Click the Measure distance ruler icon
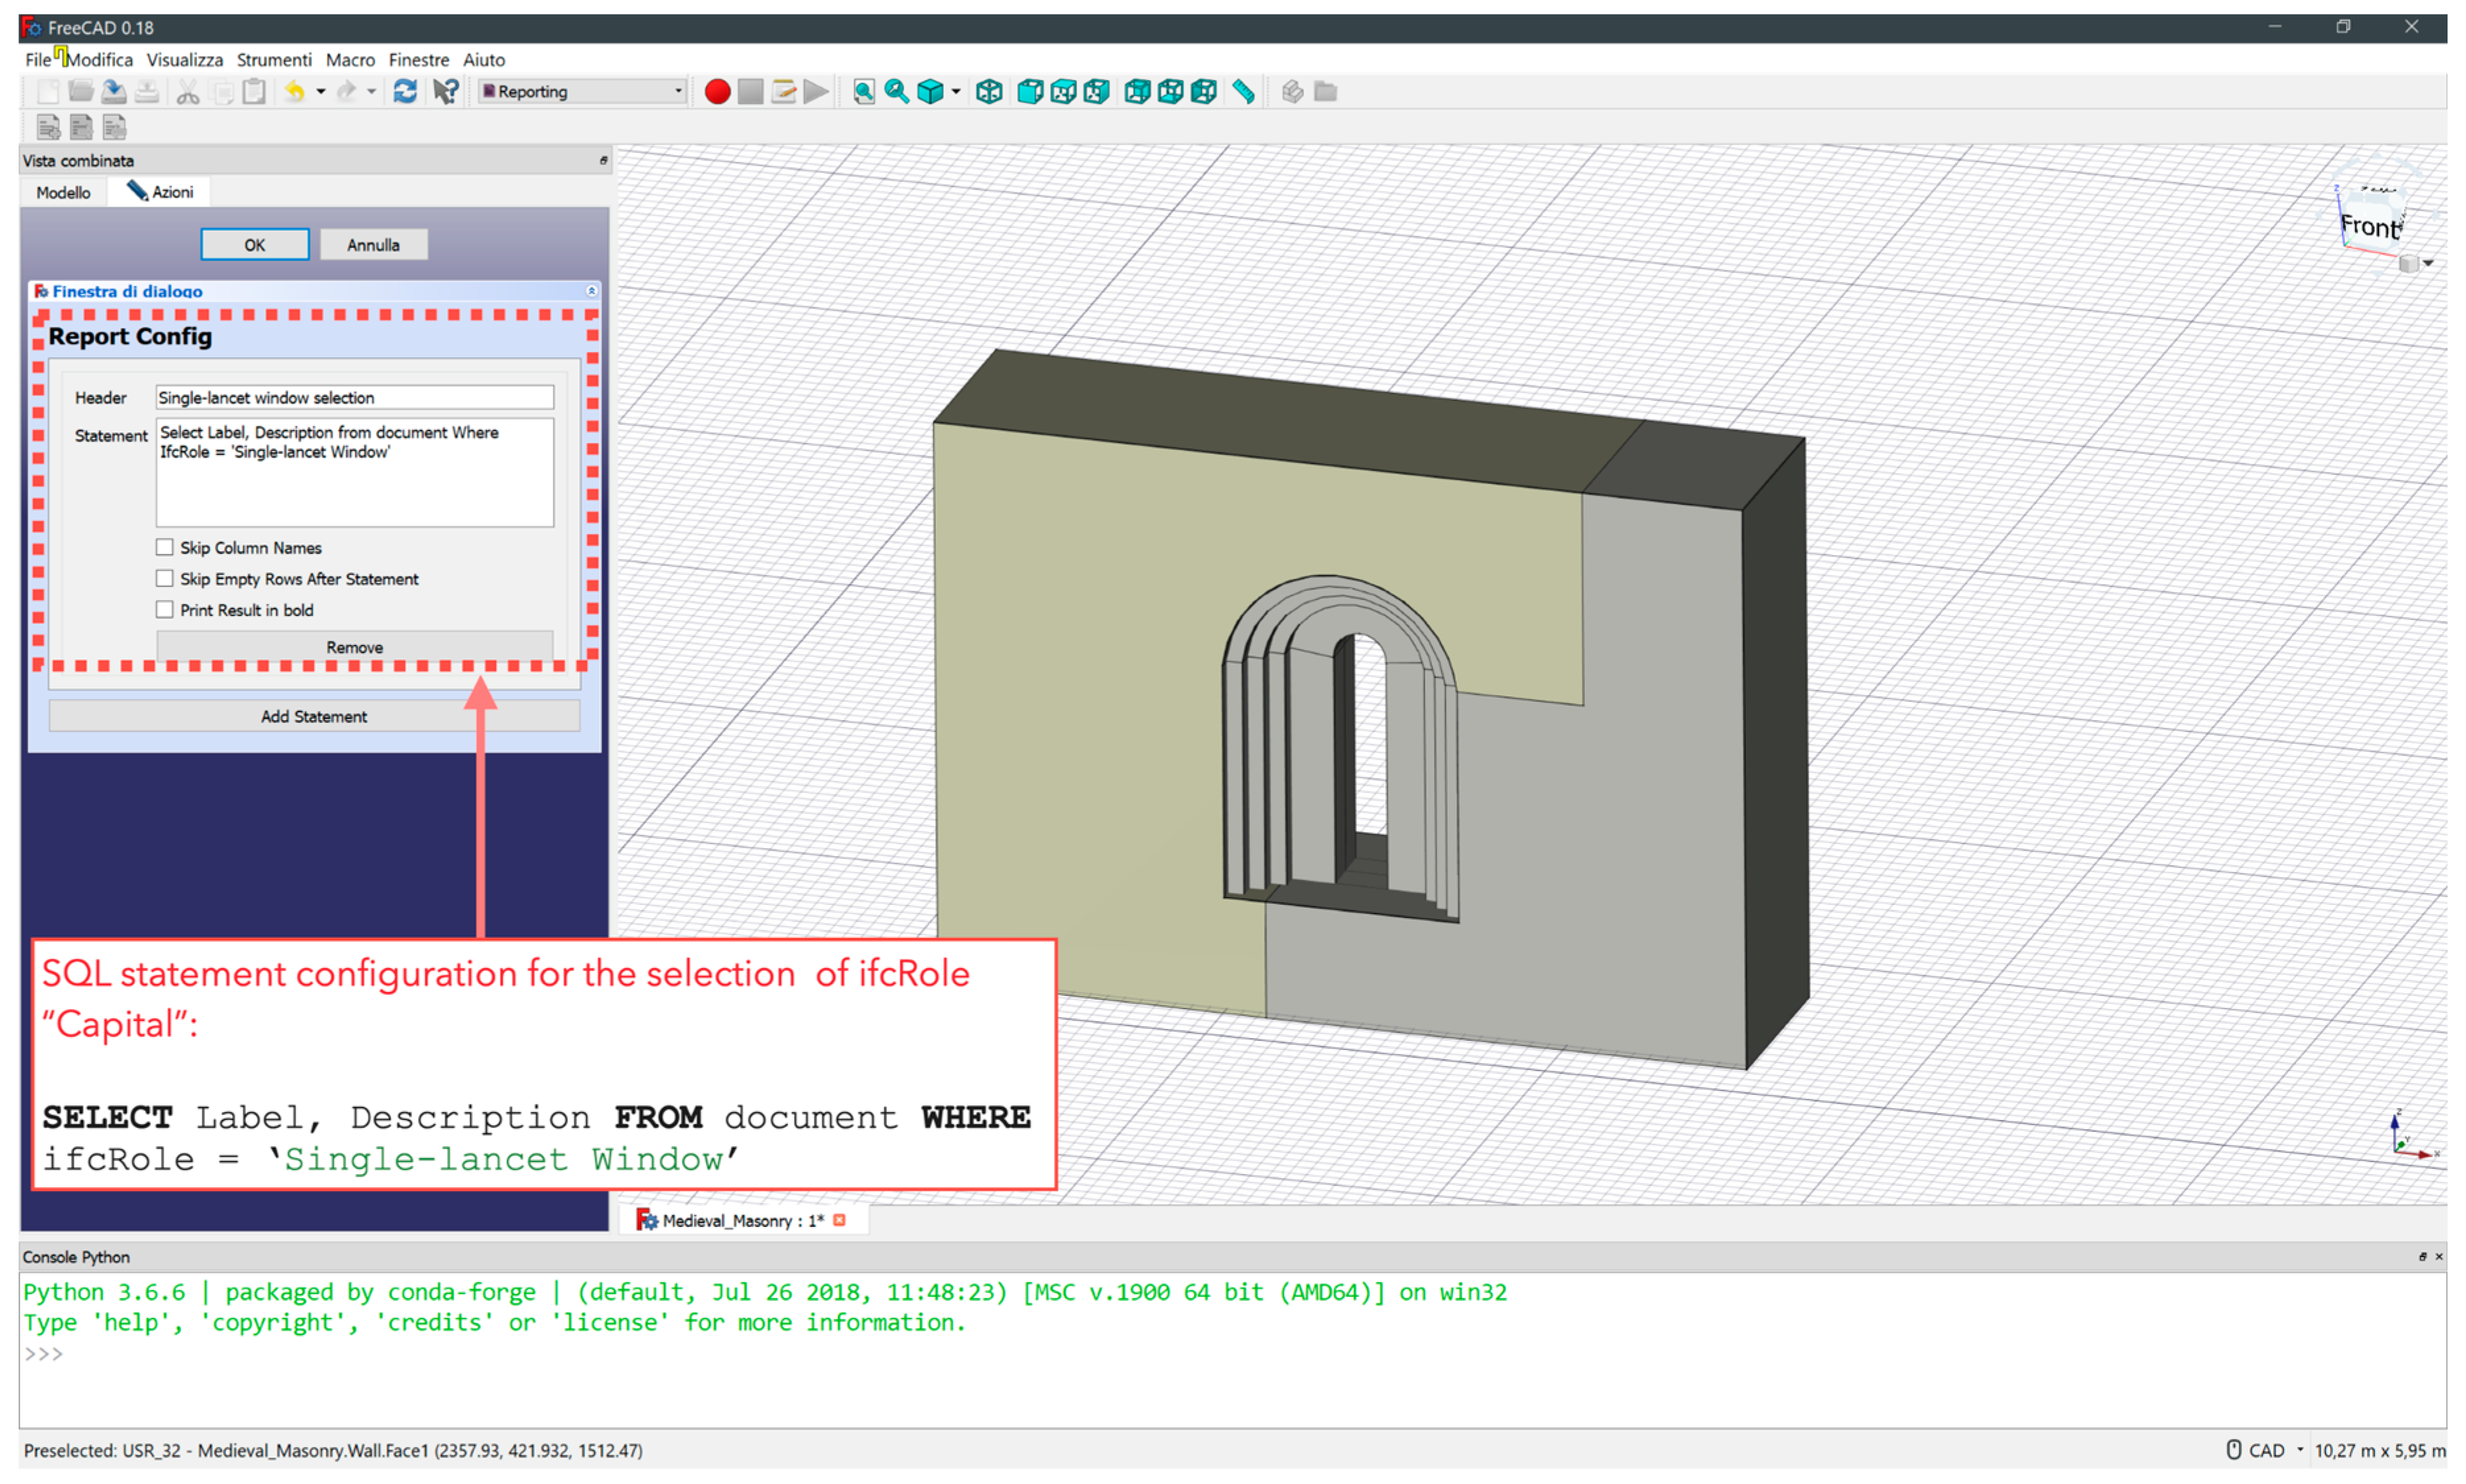 [1243, 92]
